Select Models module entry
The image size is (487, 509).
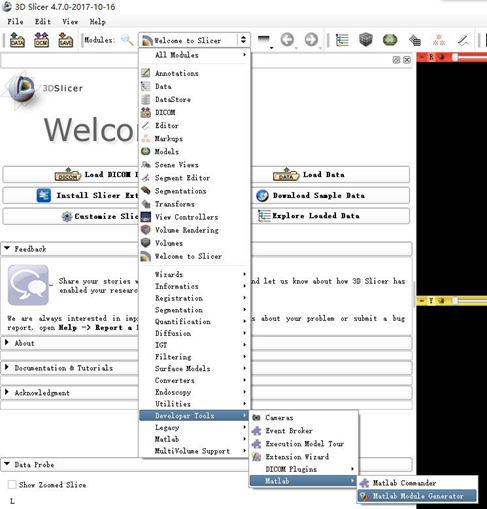coord(194,152)
